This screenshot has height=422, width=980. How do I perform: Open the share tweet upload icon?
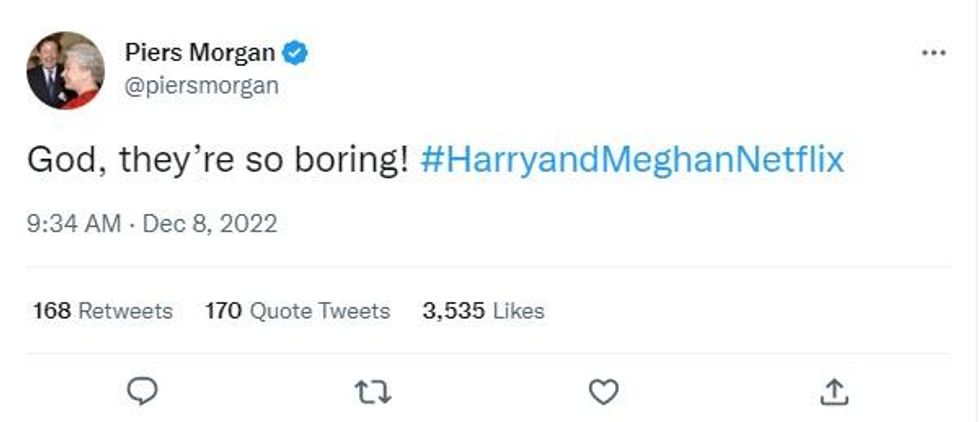click(x=833, y=392)
